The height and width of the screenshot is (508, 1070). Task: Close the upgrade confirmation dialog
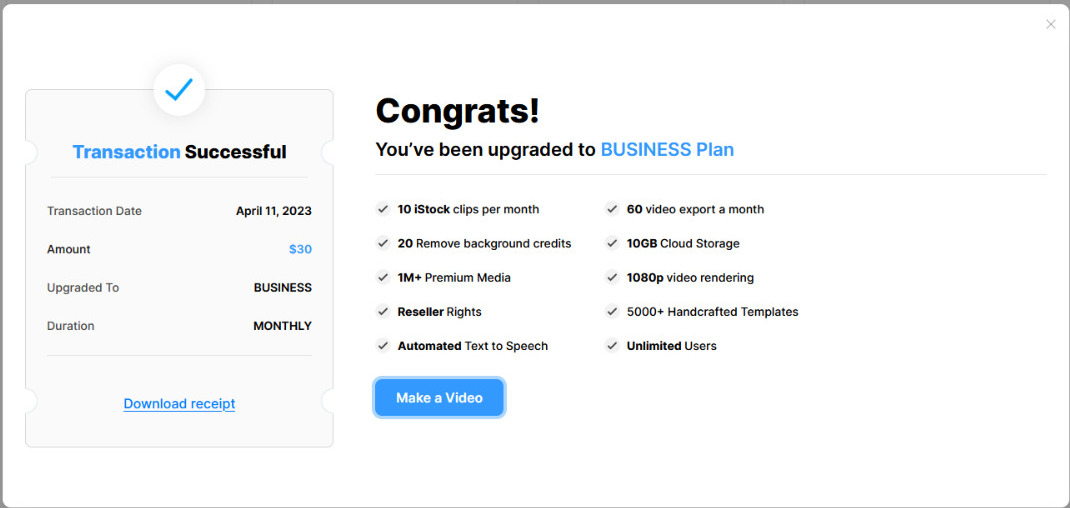pyautogui.click(x=1051, y=25)
